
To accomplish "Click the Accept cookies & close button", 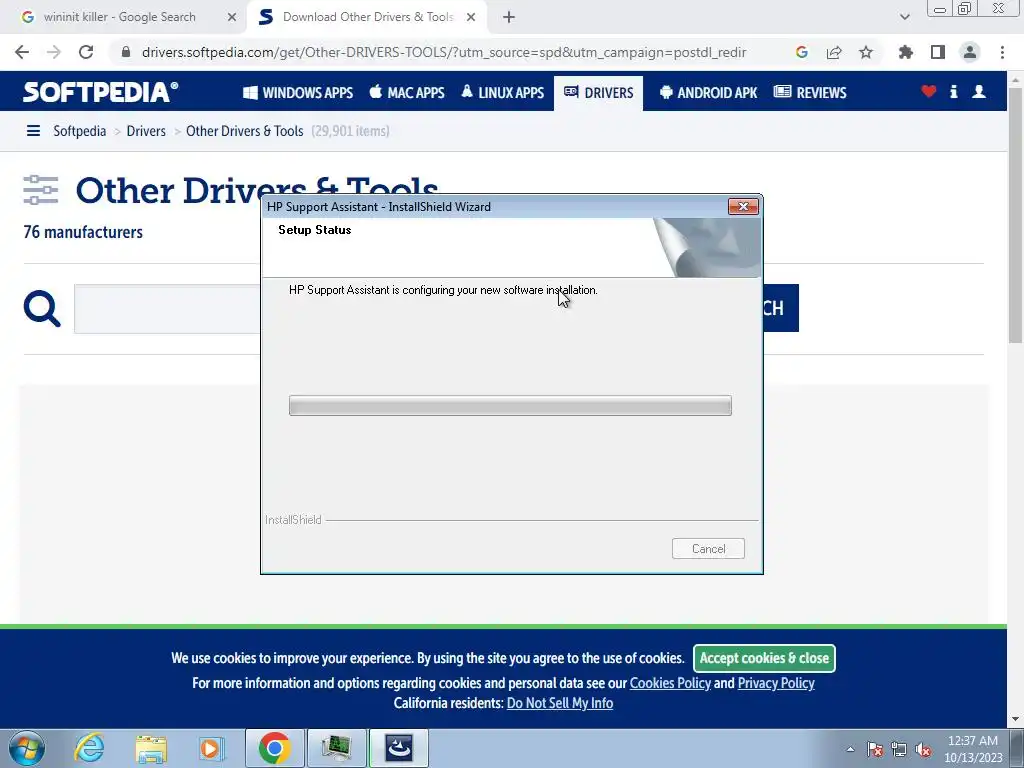I will pyautogui.click(x=764, y=658).
